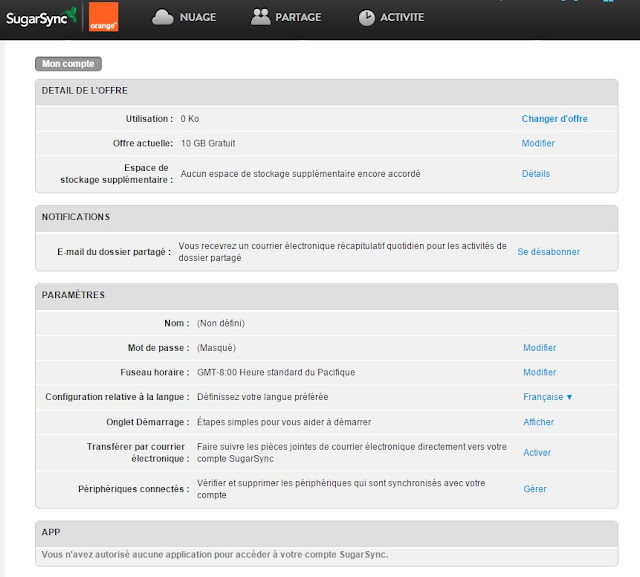The width and height of the screenshot is (640, 577).
Task: Click Se désabonner for shared folder emails
Action: (549, 252)
